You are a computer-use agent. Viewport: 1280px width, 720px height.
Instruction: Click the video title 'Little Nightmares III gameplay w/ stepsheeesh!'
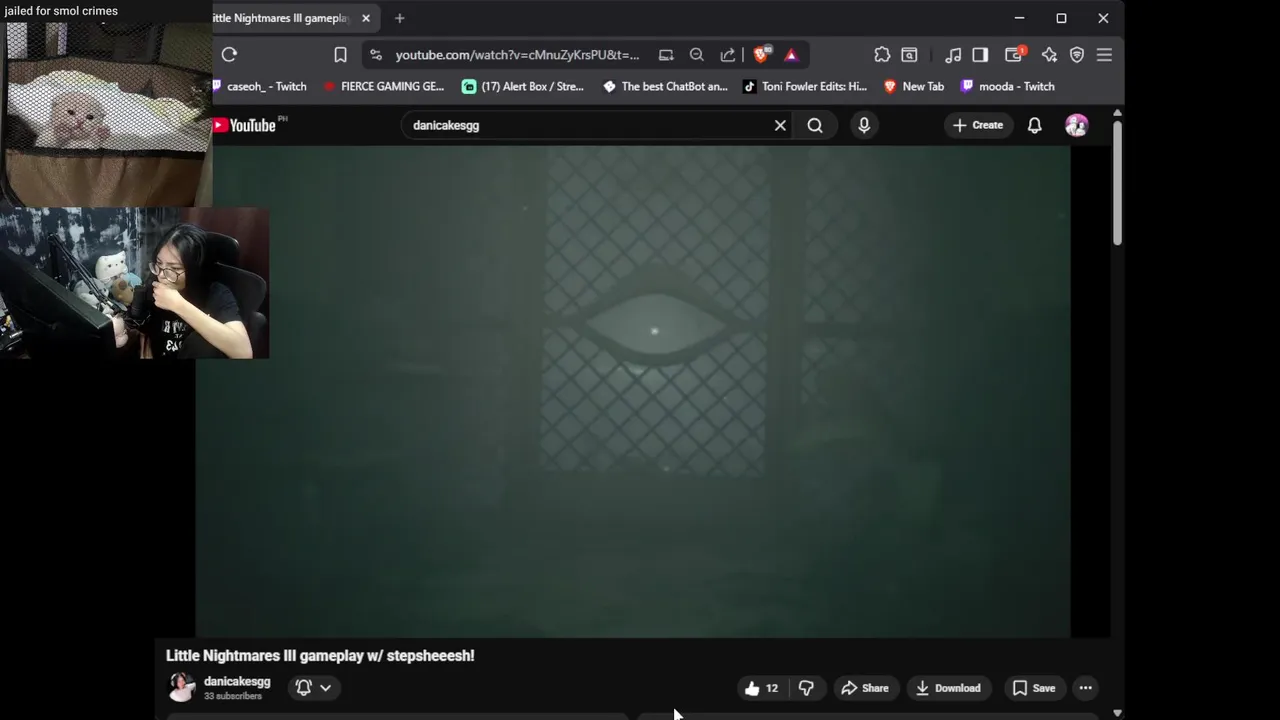pyautogui.click(x=320, y=656)
